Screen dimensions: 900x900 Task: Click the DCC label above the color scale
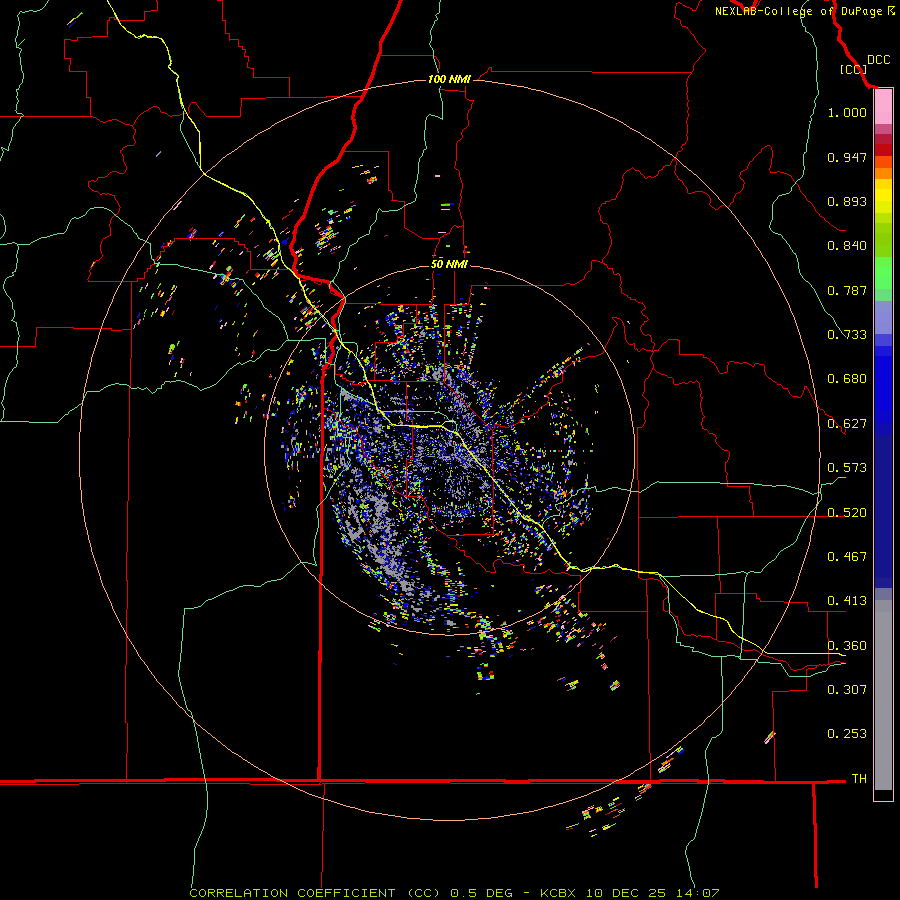(878, 60)
